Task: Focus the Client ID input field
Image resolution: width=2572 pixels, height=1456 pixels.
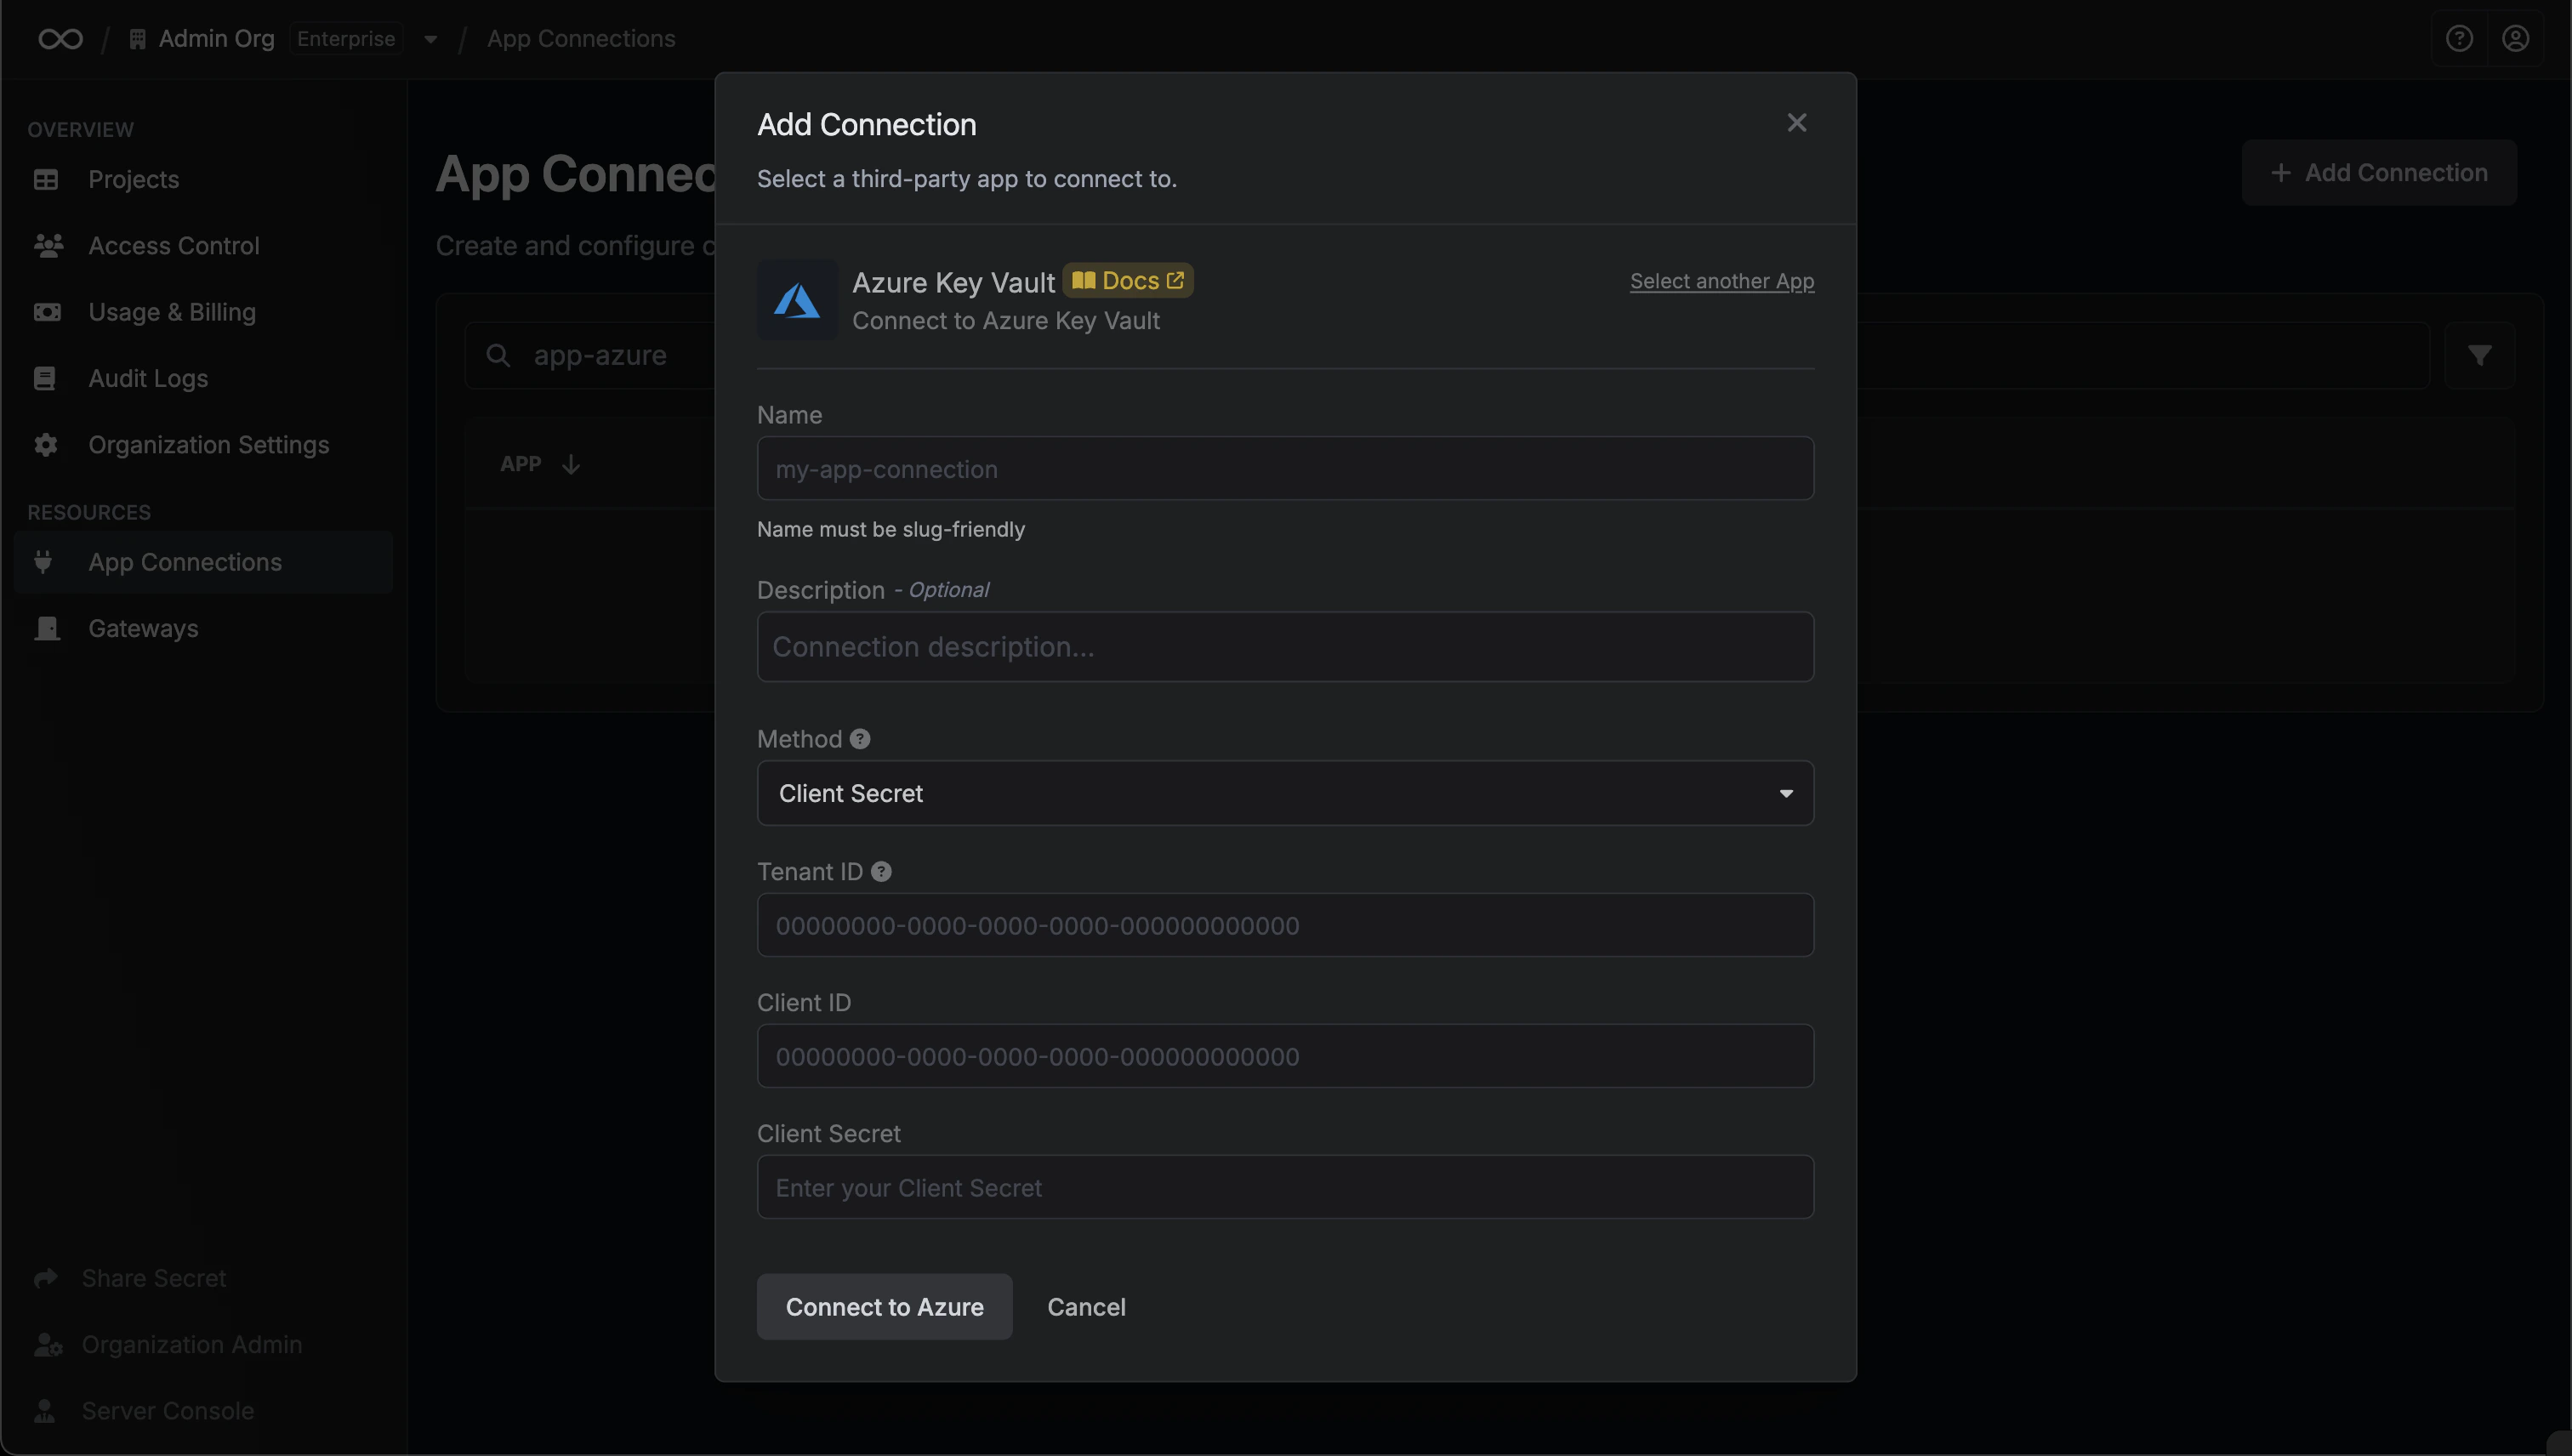Action: 1285,1056
